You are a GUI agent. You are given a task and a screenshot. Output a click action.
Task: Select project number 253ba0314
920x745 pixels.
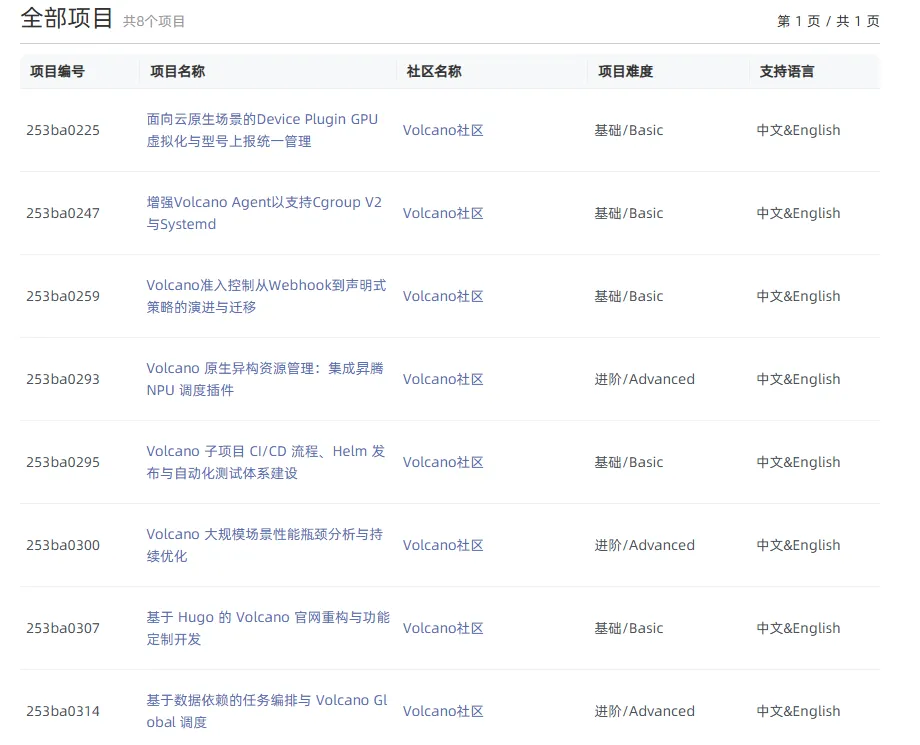tap(63, 711)
